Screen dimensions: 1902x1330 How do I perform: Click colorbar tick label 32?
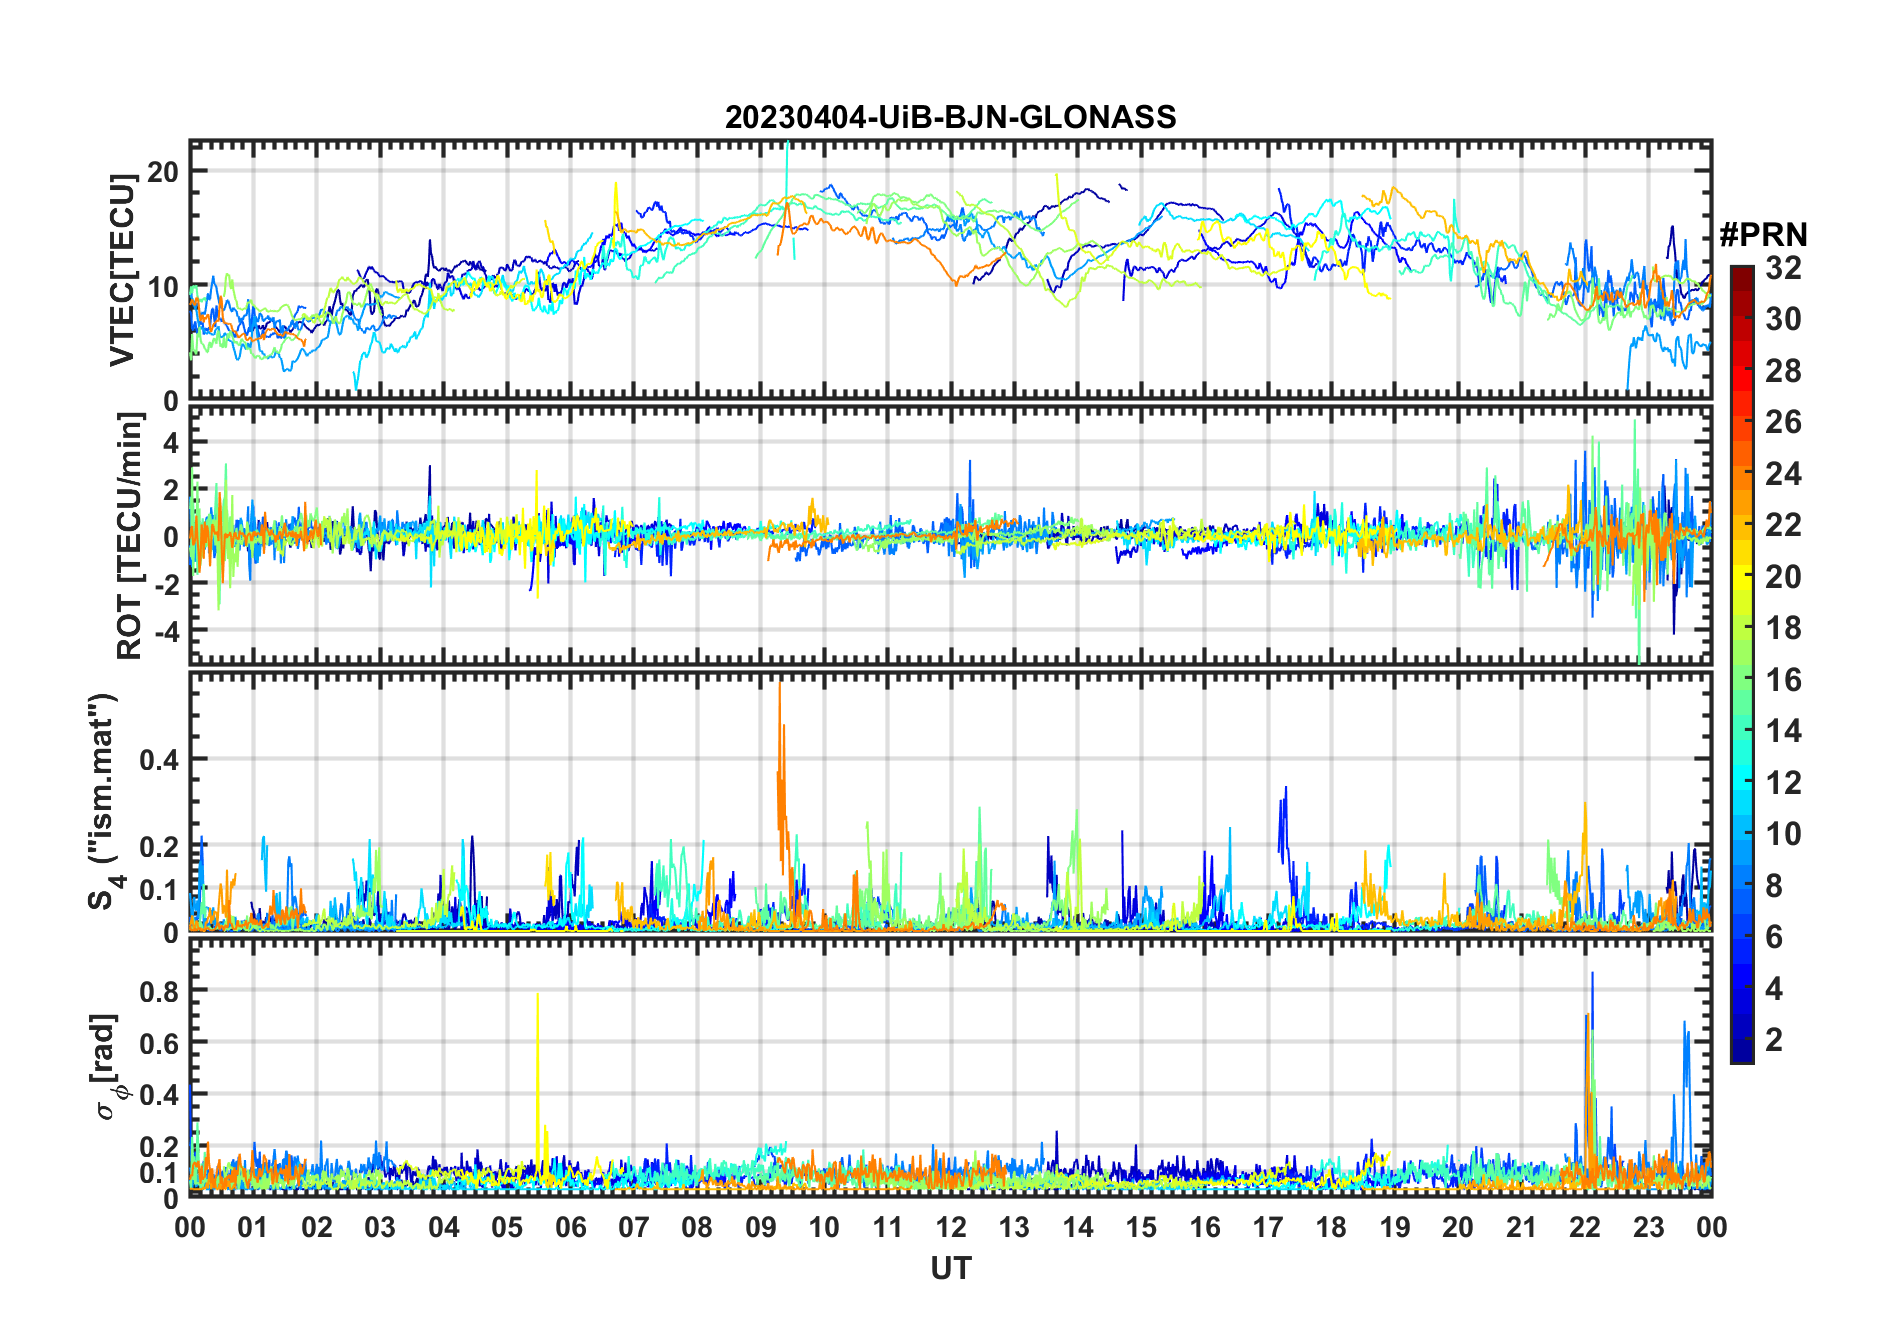(1783, 268)
